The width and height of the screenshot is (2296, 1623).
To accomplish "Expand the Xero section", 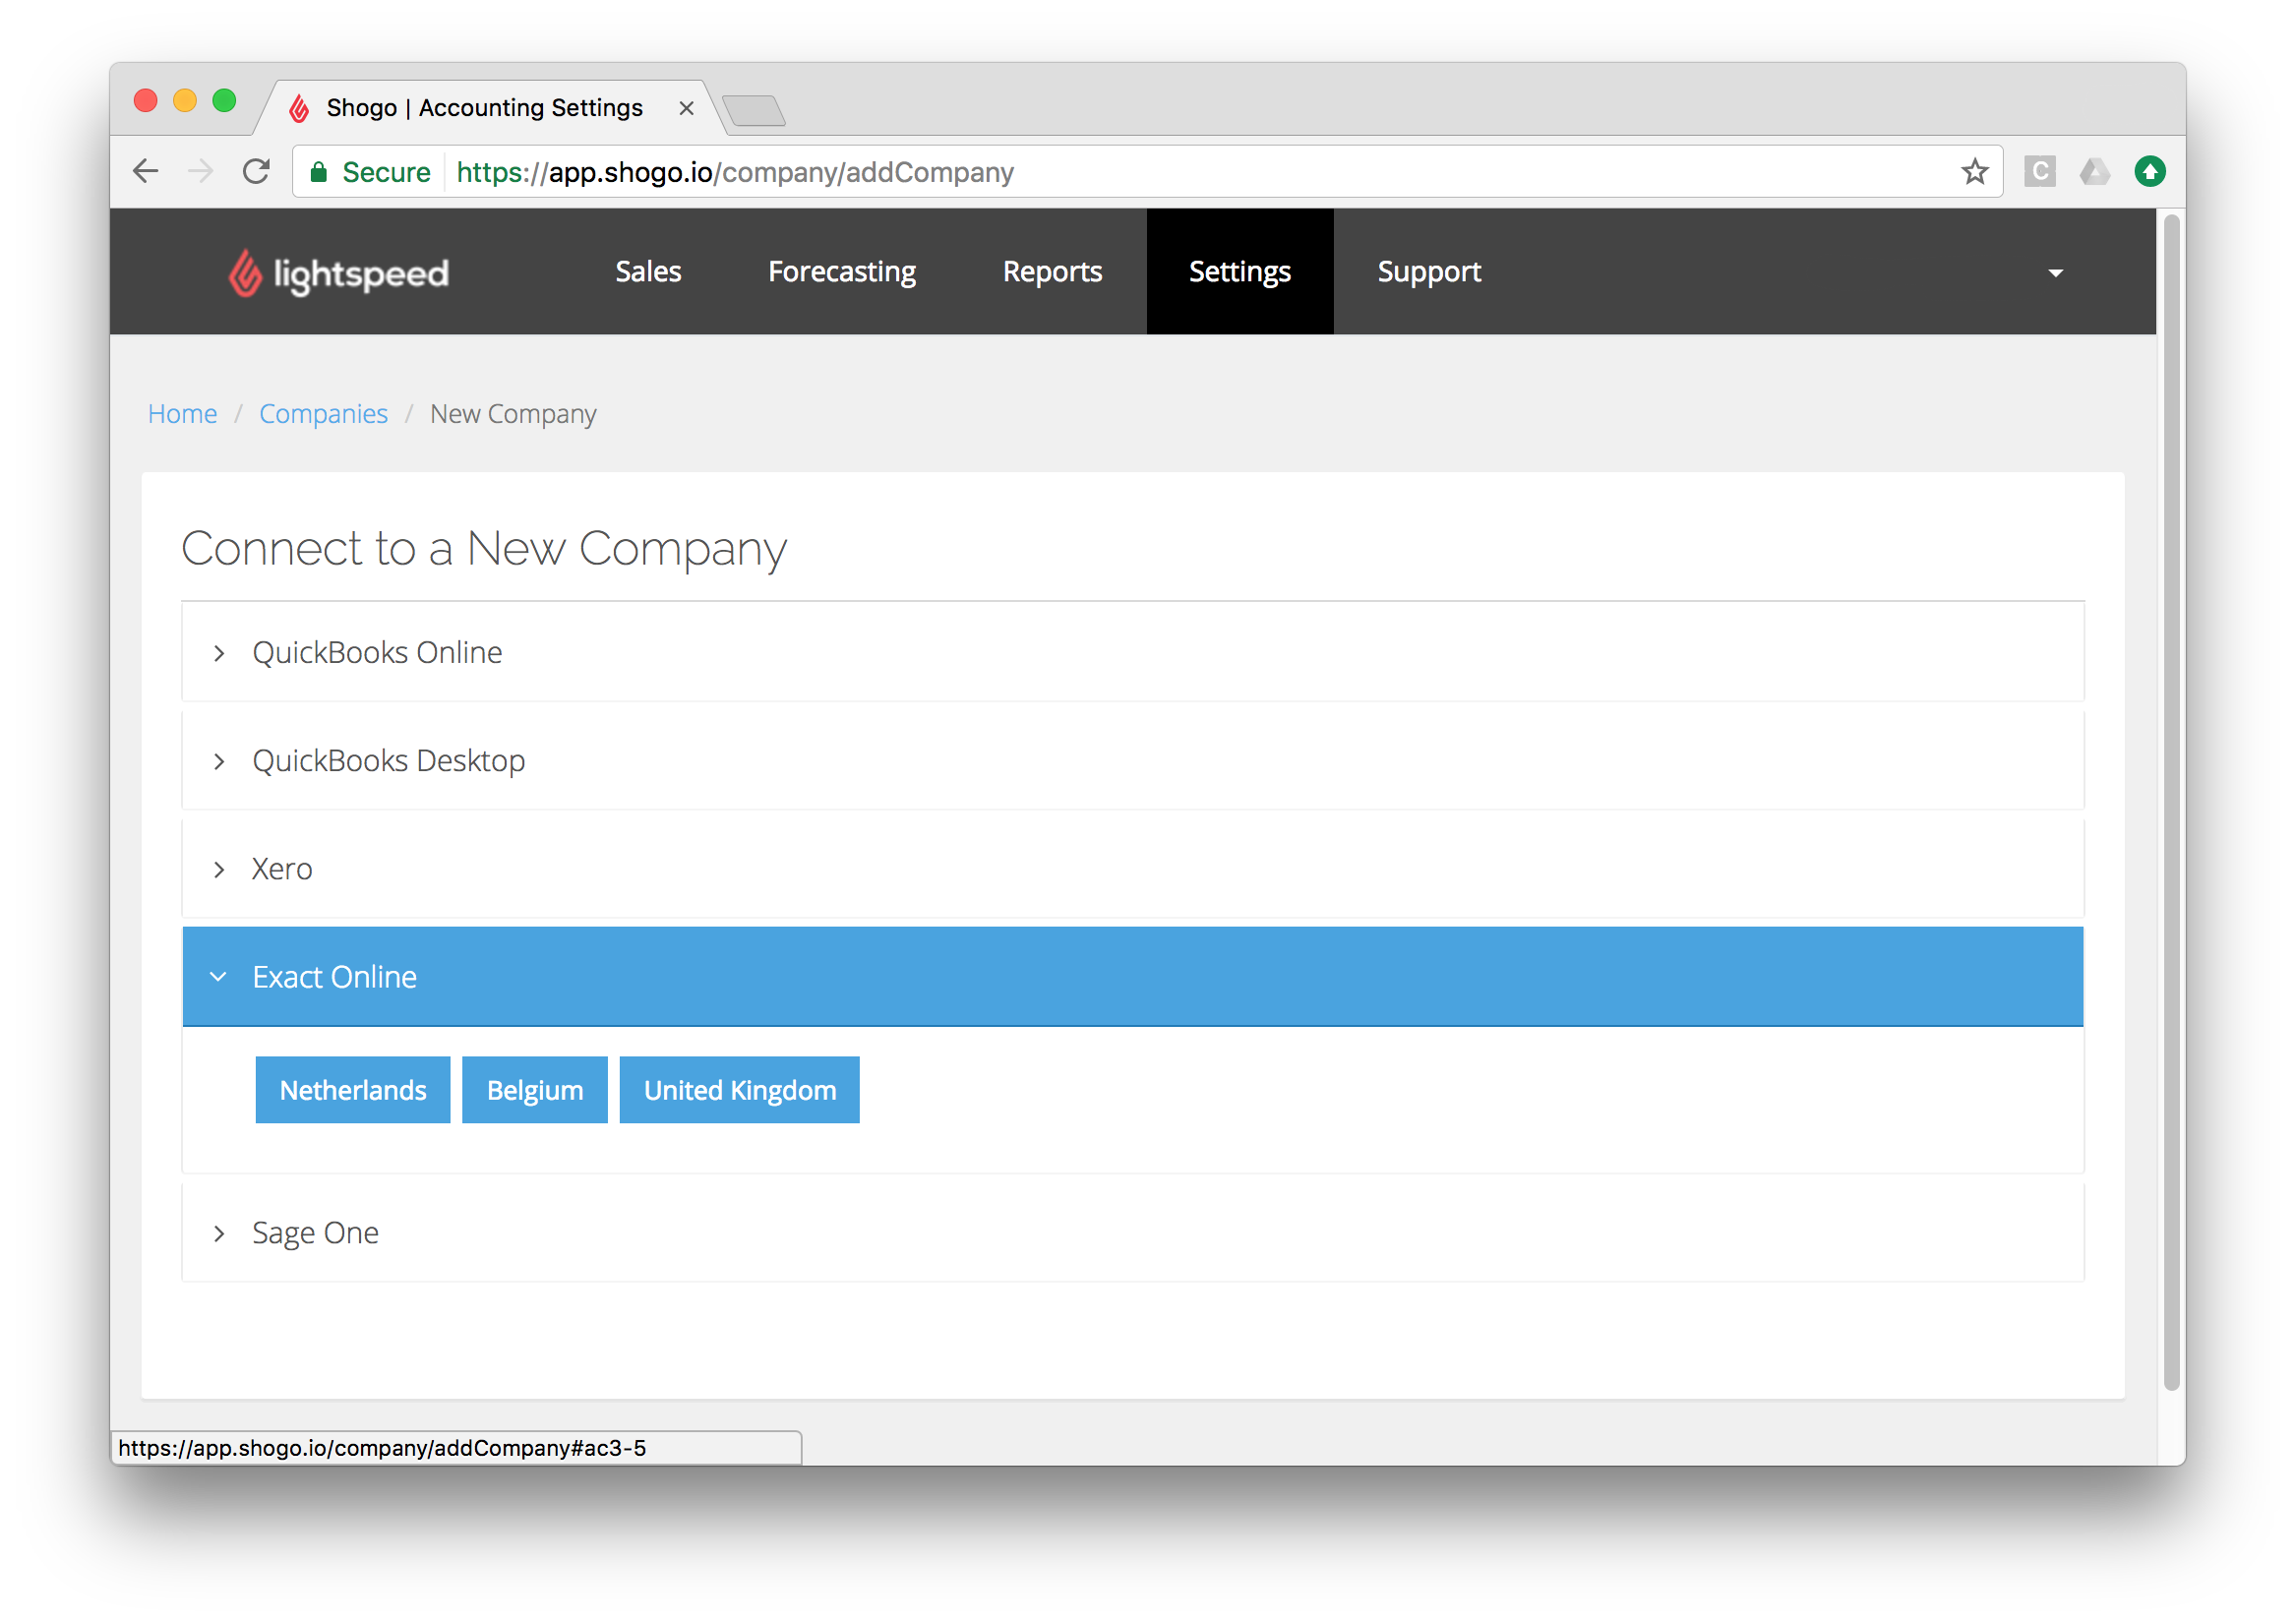I will coord(281,868).
